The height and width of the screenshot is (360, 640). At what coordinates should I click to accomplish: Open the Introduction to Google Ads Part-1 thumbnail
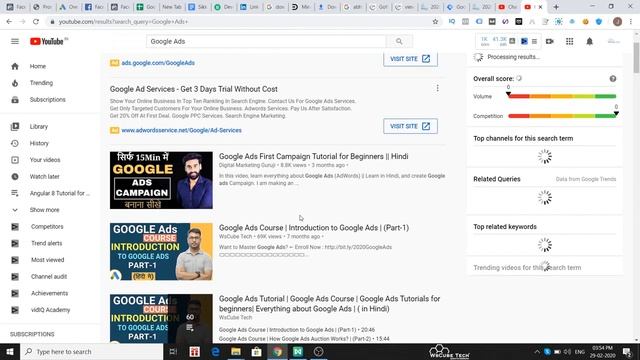coord(161,251)
